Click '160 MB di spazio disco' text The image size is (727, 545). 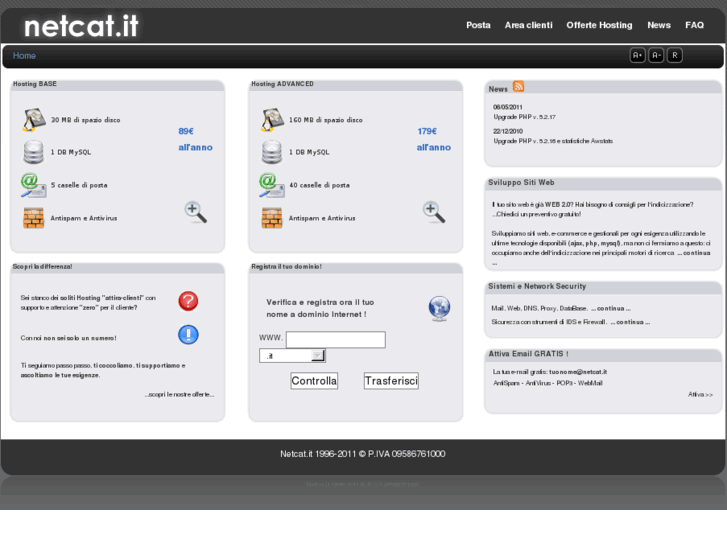[x=325, y=120]
